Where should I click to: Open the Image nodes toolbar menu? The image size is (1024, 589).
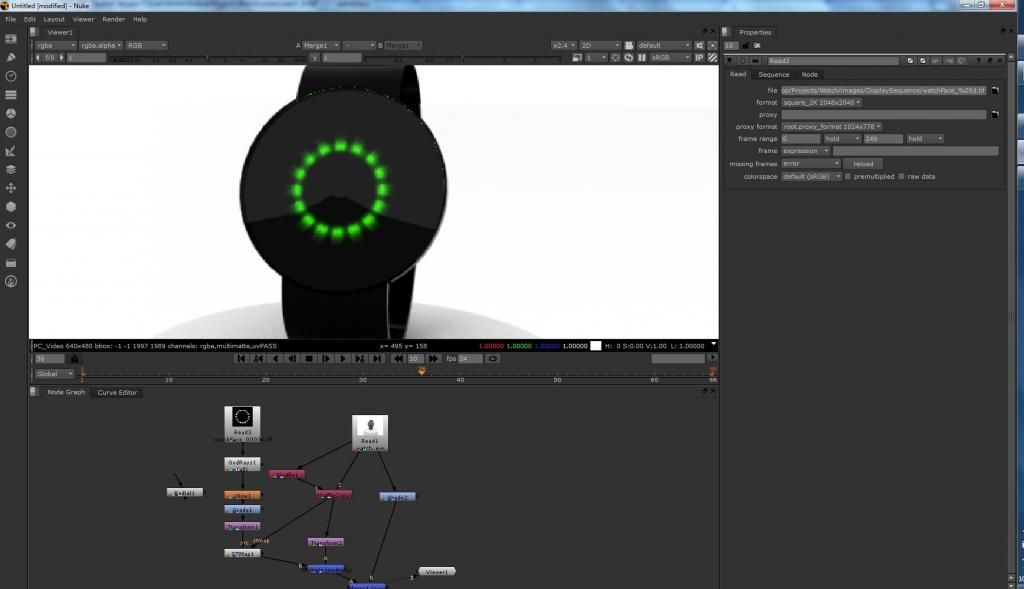pos(11,39)
